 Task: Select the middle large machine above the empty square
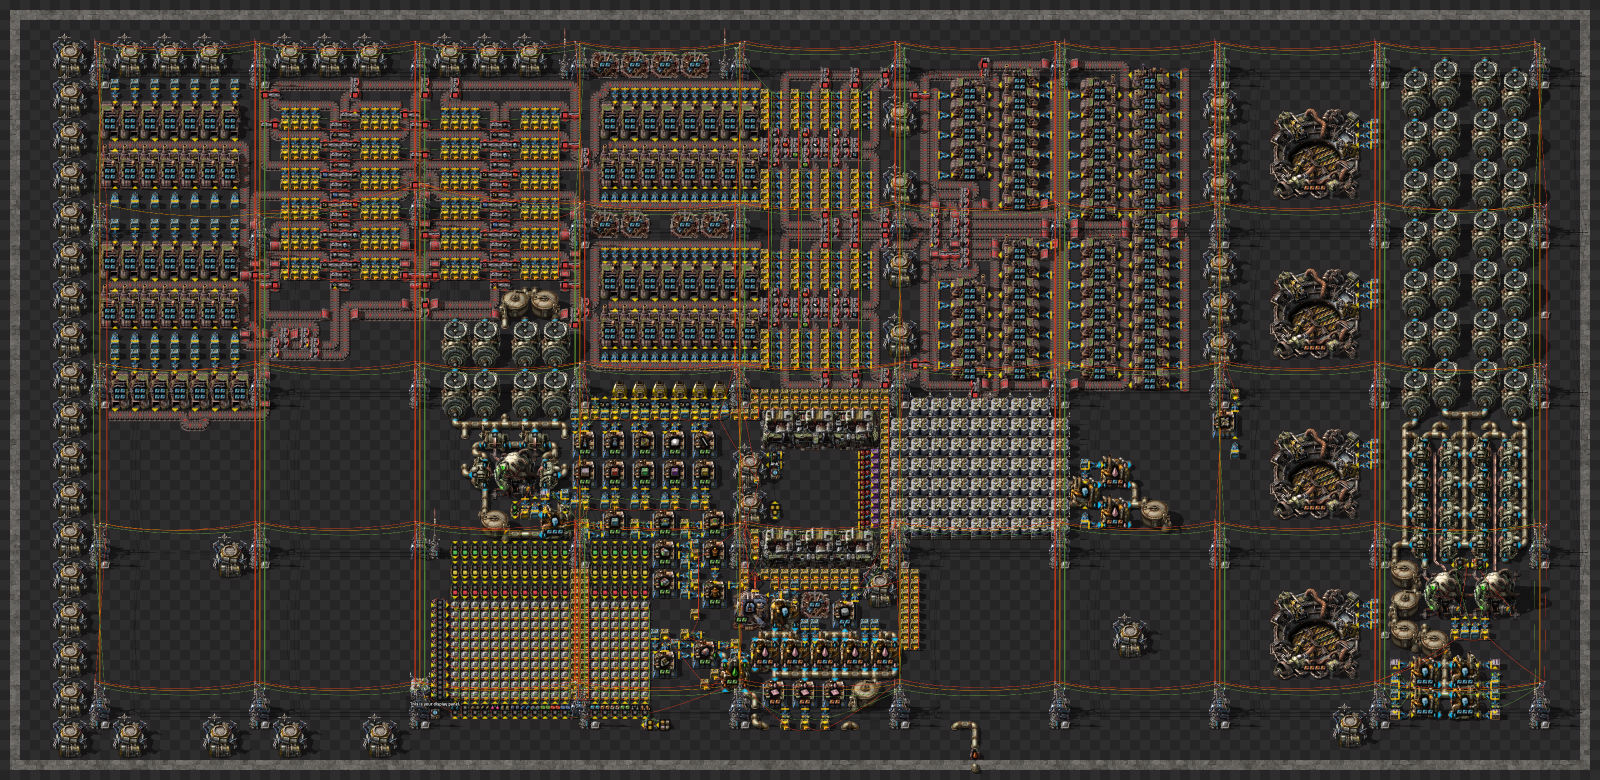pyautogui.click(x=820, y=428)
